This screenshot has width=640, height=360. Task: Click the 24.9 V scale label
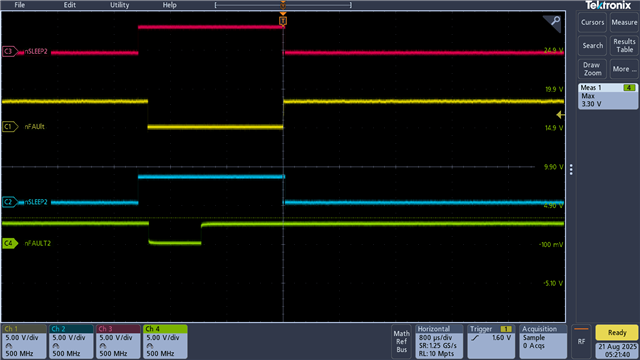click(x=553, y=50)
